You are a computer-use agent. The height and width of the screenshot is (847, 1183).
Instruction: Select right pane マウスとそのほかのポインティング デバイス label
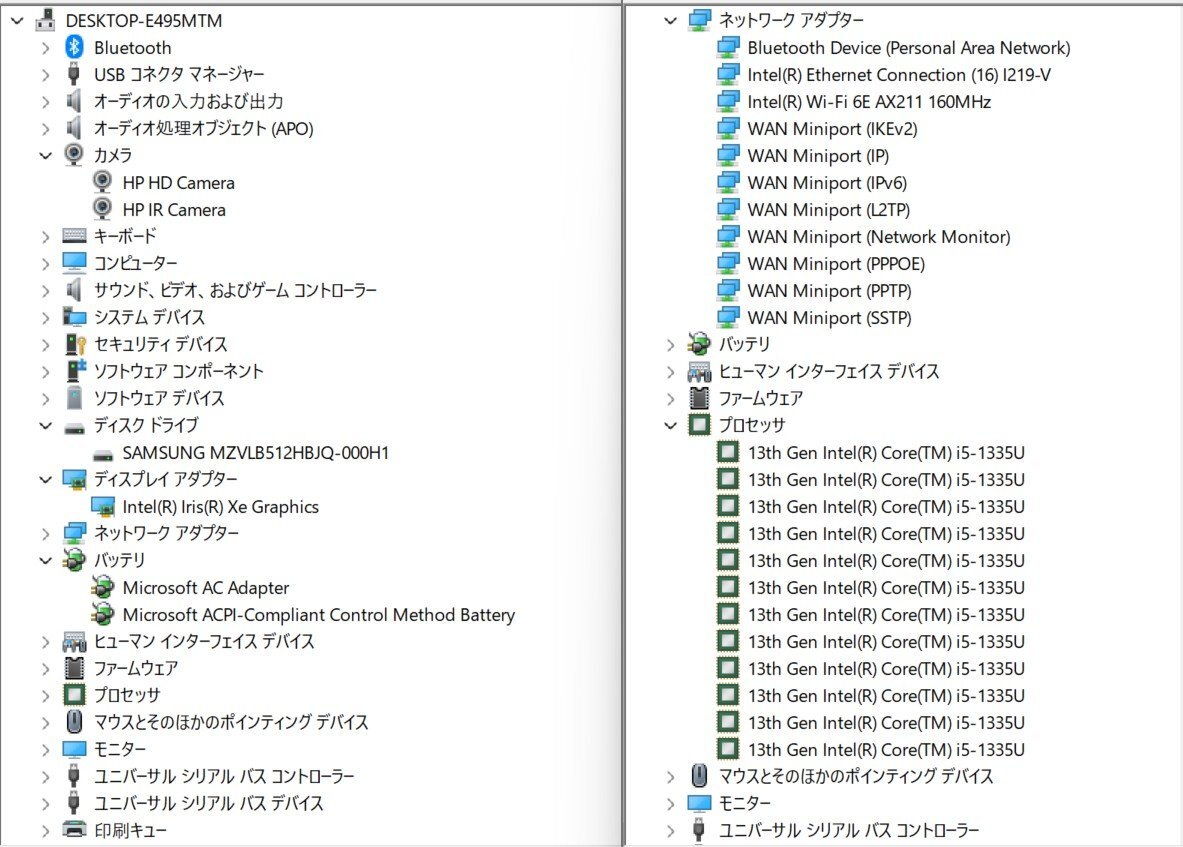click(856, 776)
